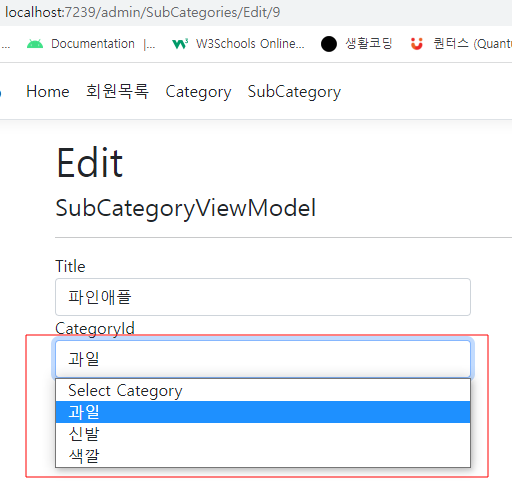Click the SubCategoryViewModel subheading
Viewport: 512px width, 503px height.
pyautogui.click(x=185, y=208)
